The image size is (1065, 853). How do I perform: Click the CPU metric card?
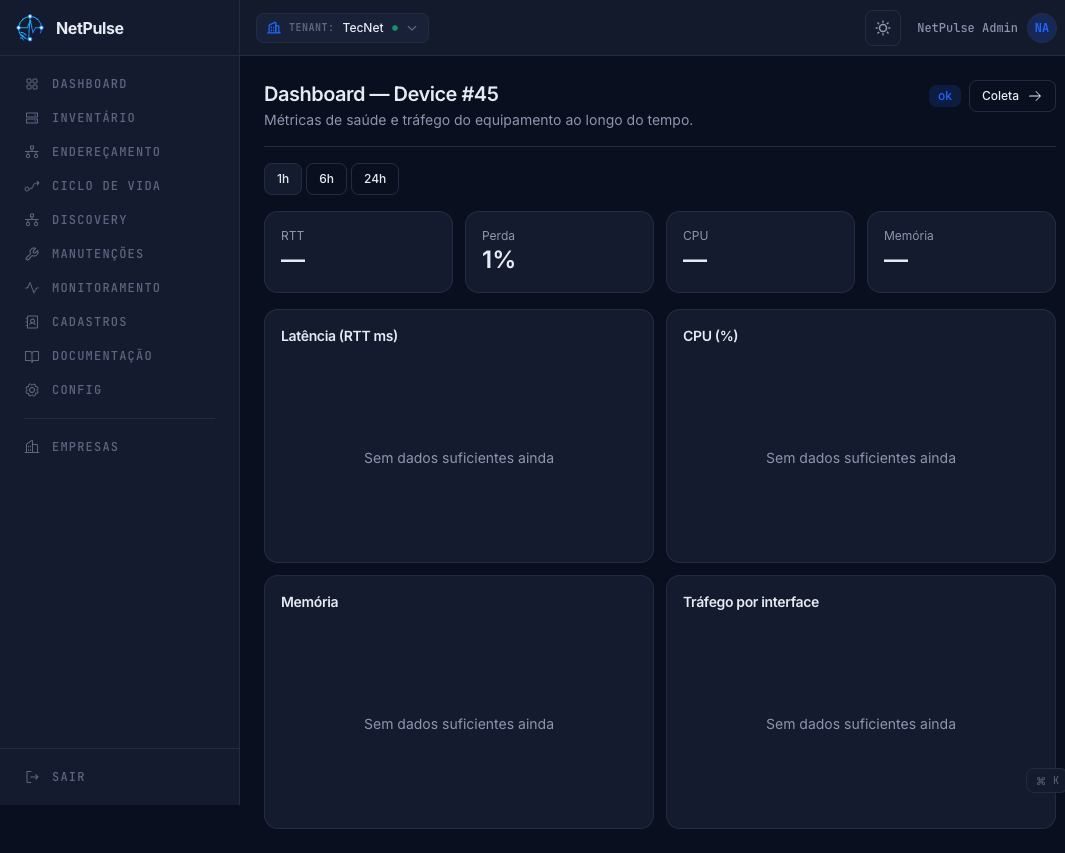click(761, 252)
